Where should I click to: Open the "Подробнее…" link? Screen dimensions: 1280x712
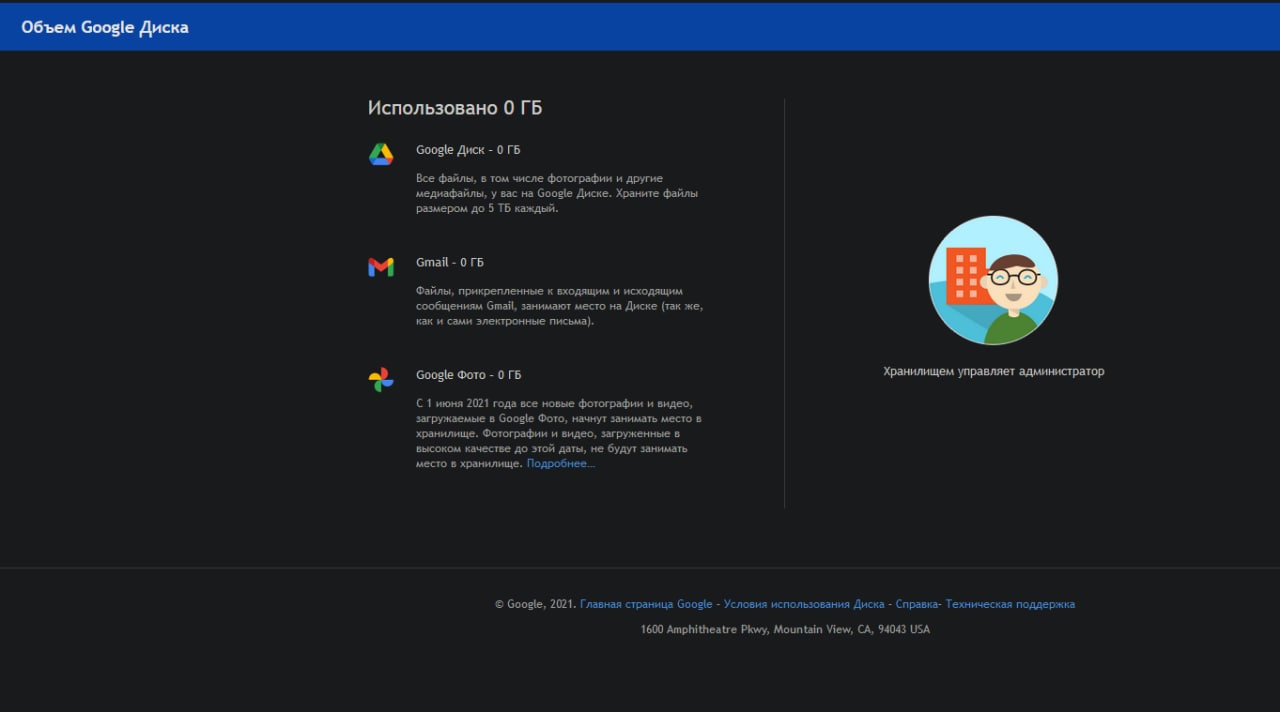[561, 464]
